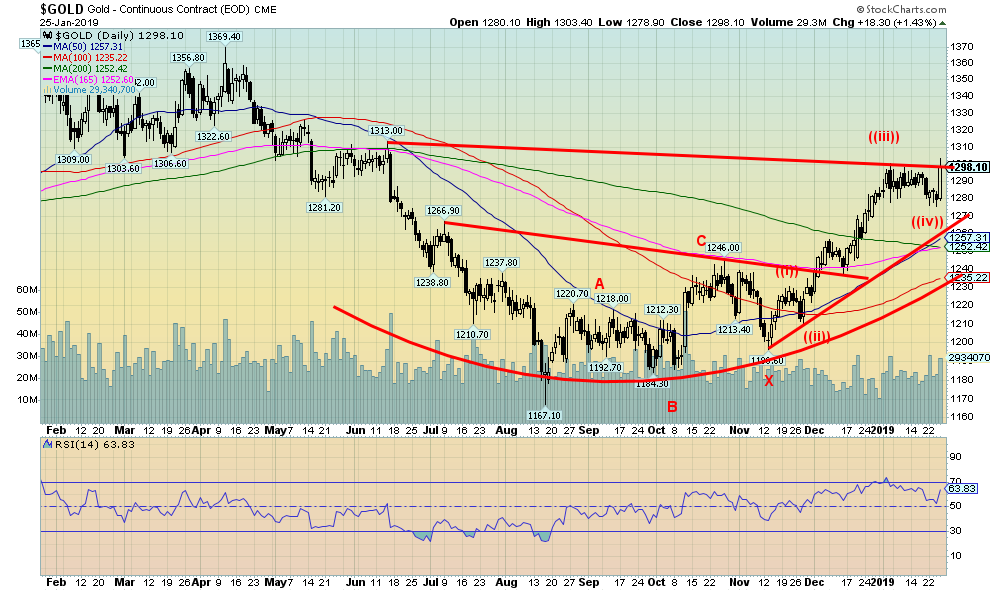
Task: Click the red X marker
Action: pos(768,380)
